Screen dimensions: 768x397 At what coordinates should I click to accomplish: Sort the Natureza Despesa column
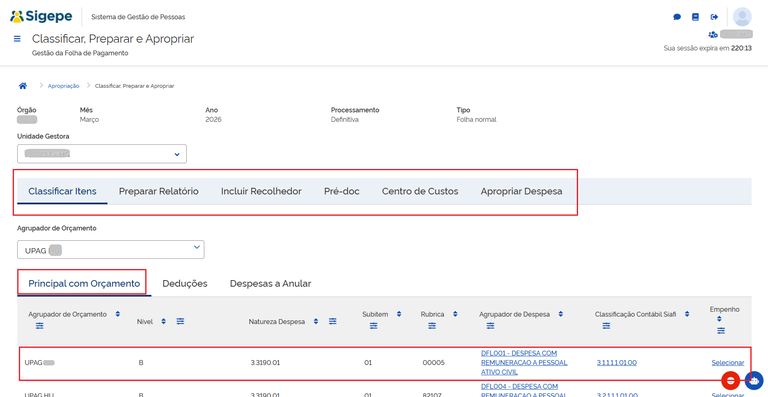[x=316, y=322]
